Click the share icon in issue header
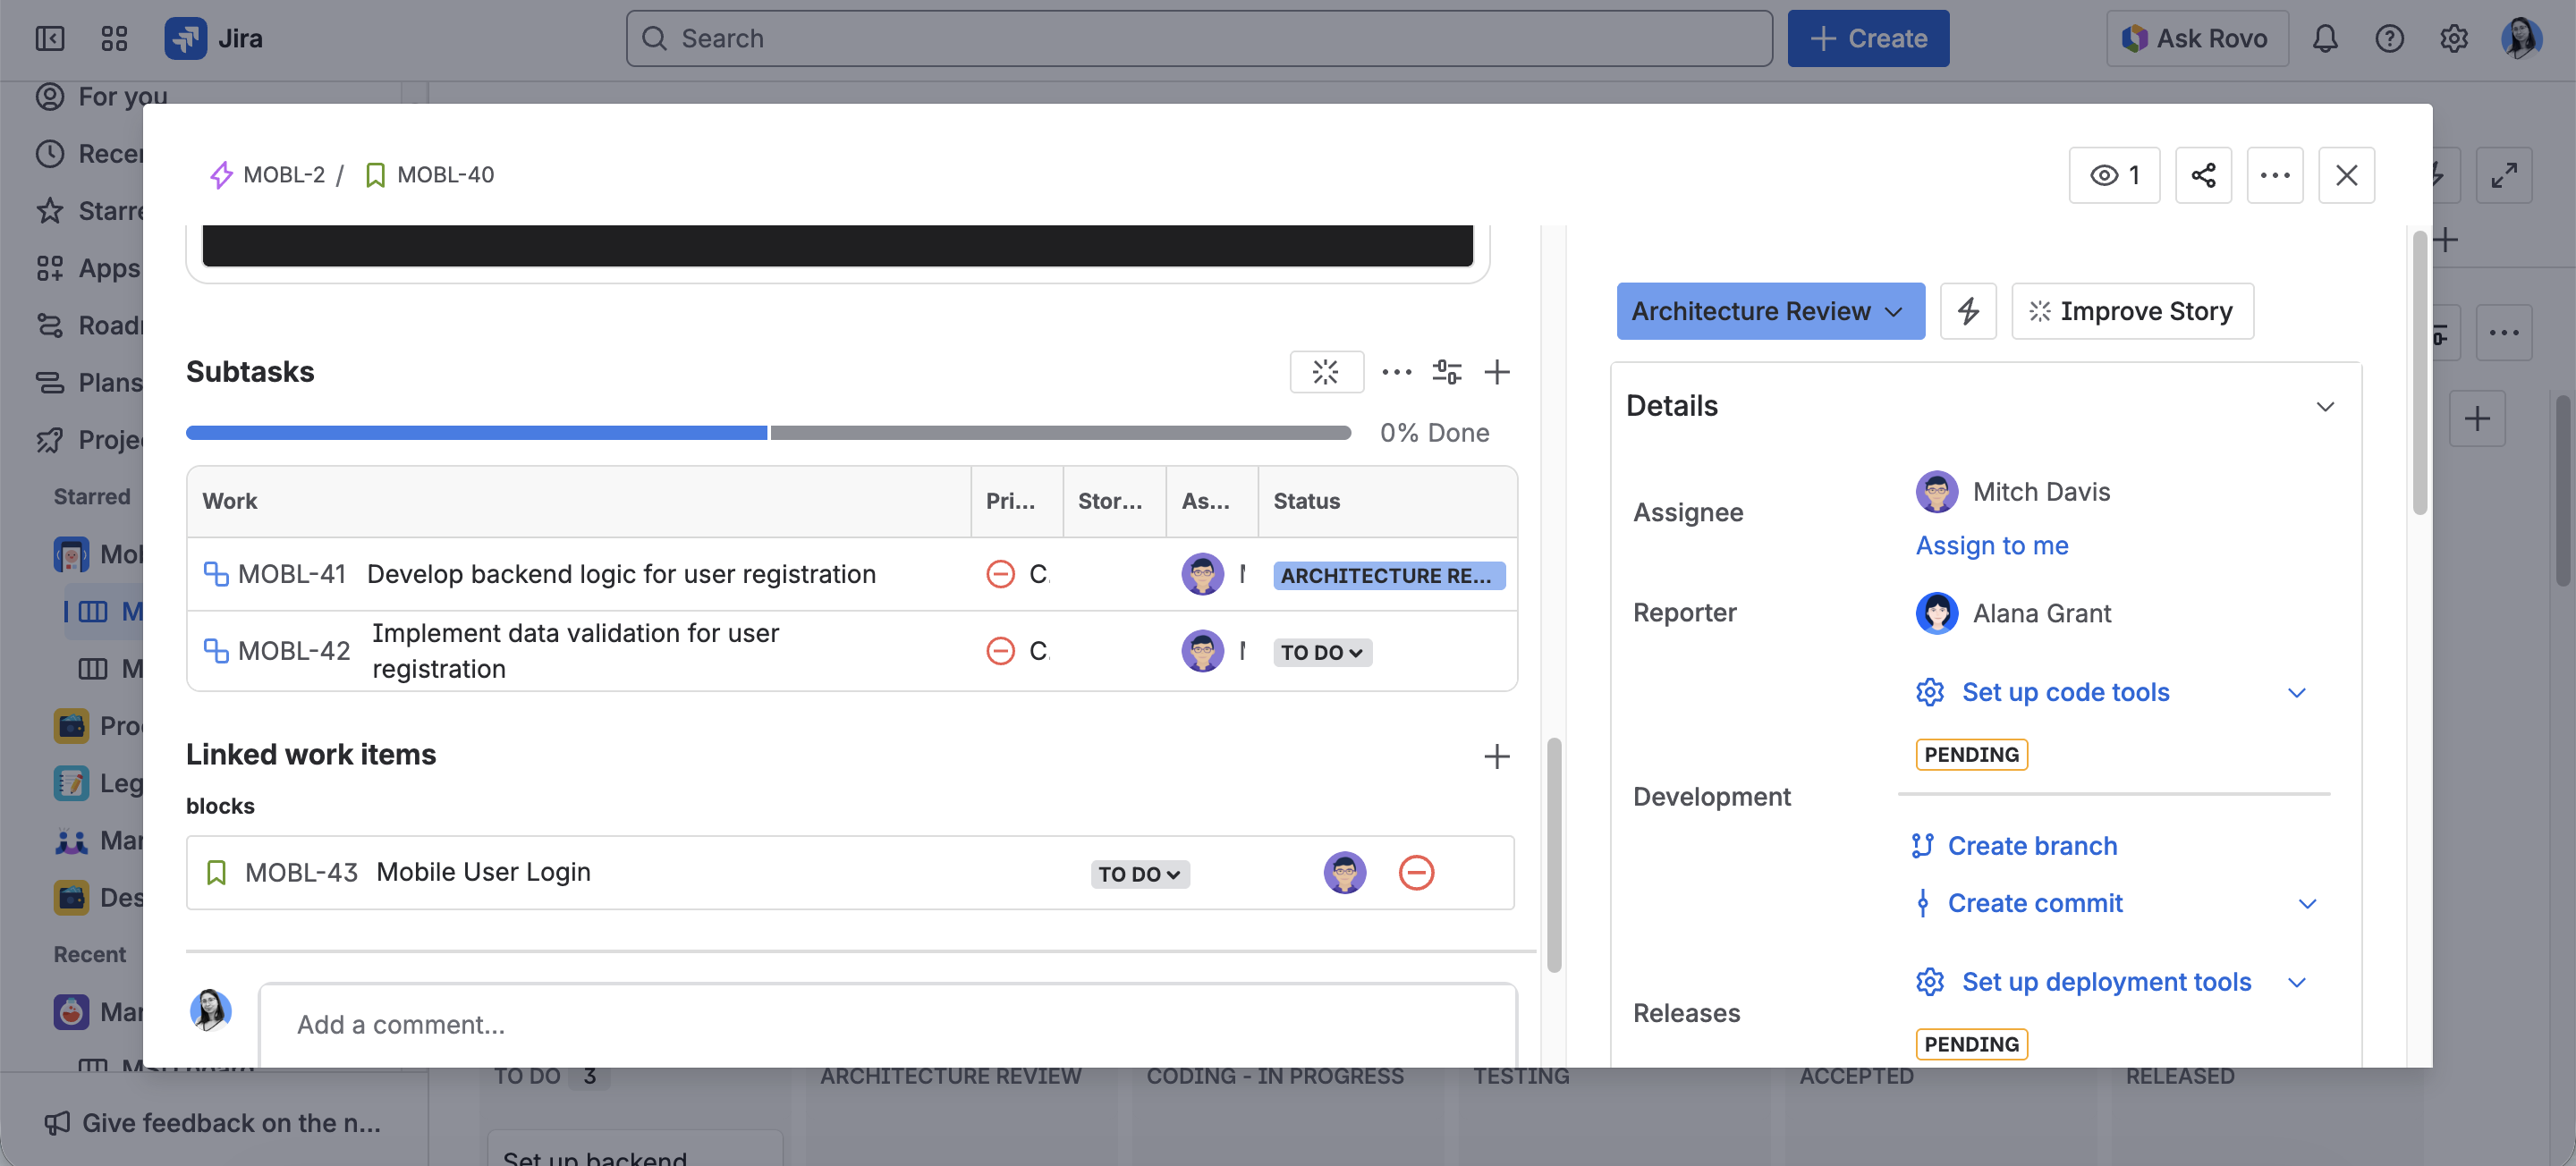This screenshot has height=1166, width=2576. tap(2203, 175)
